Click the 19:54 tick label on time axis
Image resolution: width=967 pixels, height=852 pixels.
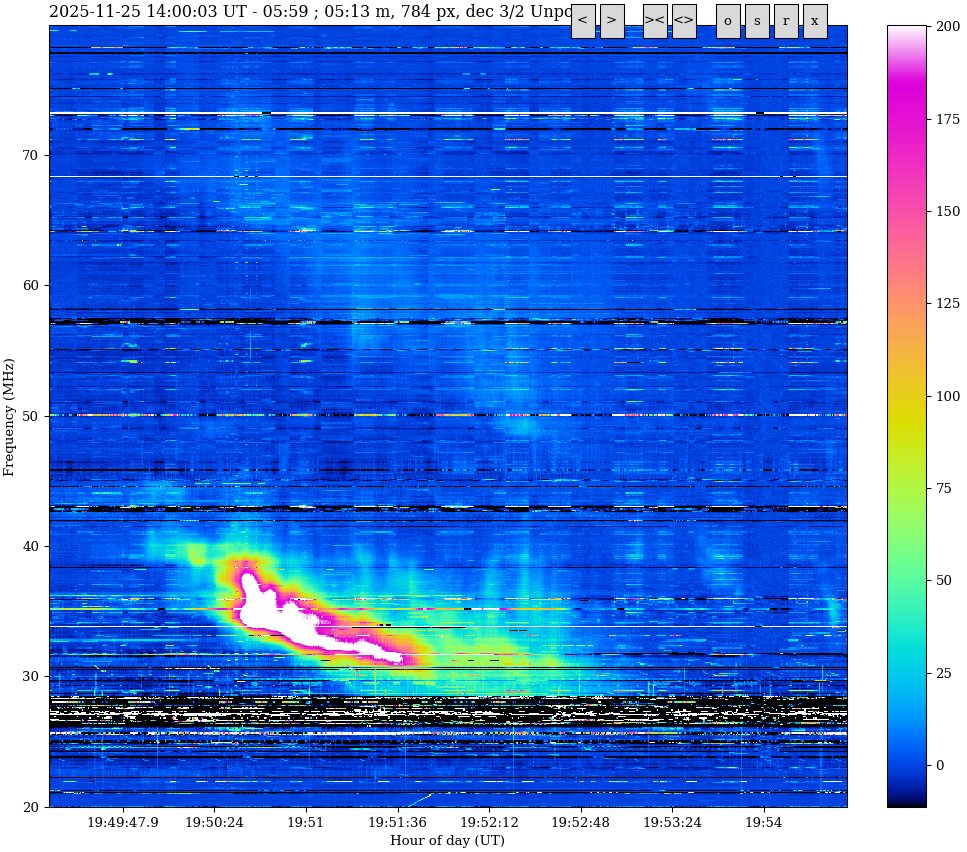click(764, 823)
